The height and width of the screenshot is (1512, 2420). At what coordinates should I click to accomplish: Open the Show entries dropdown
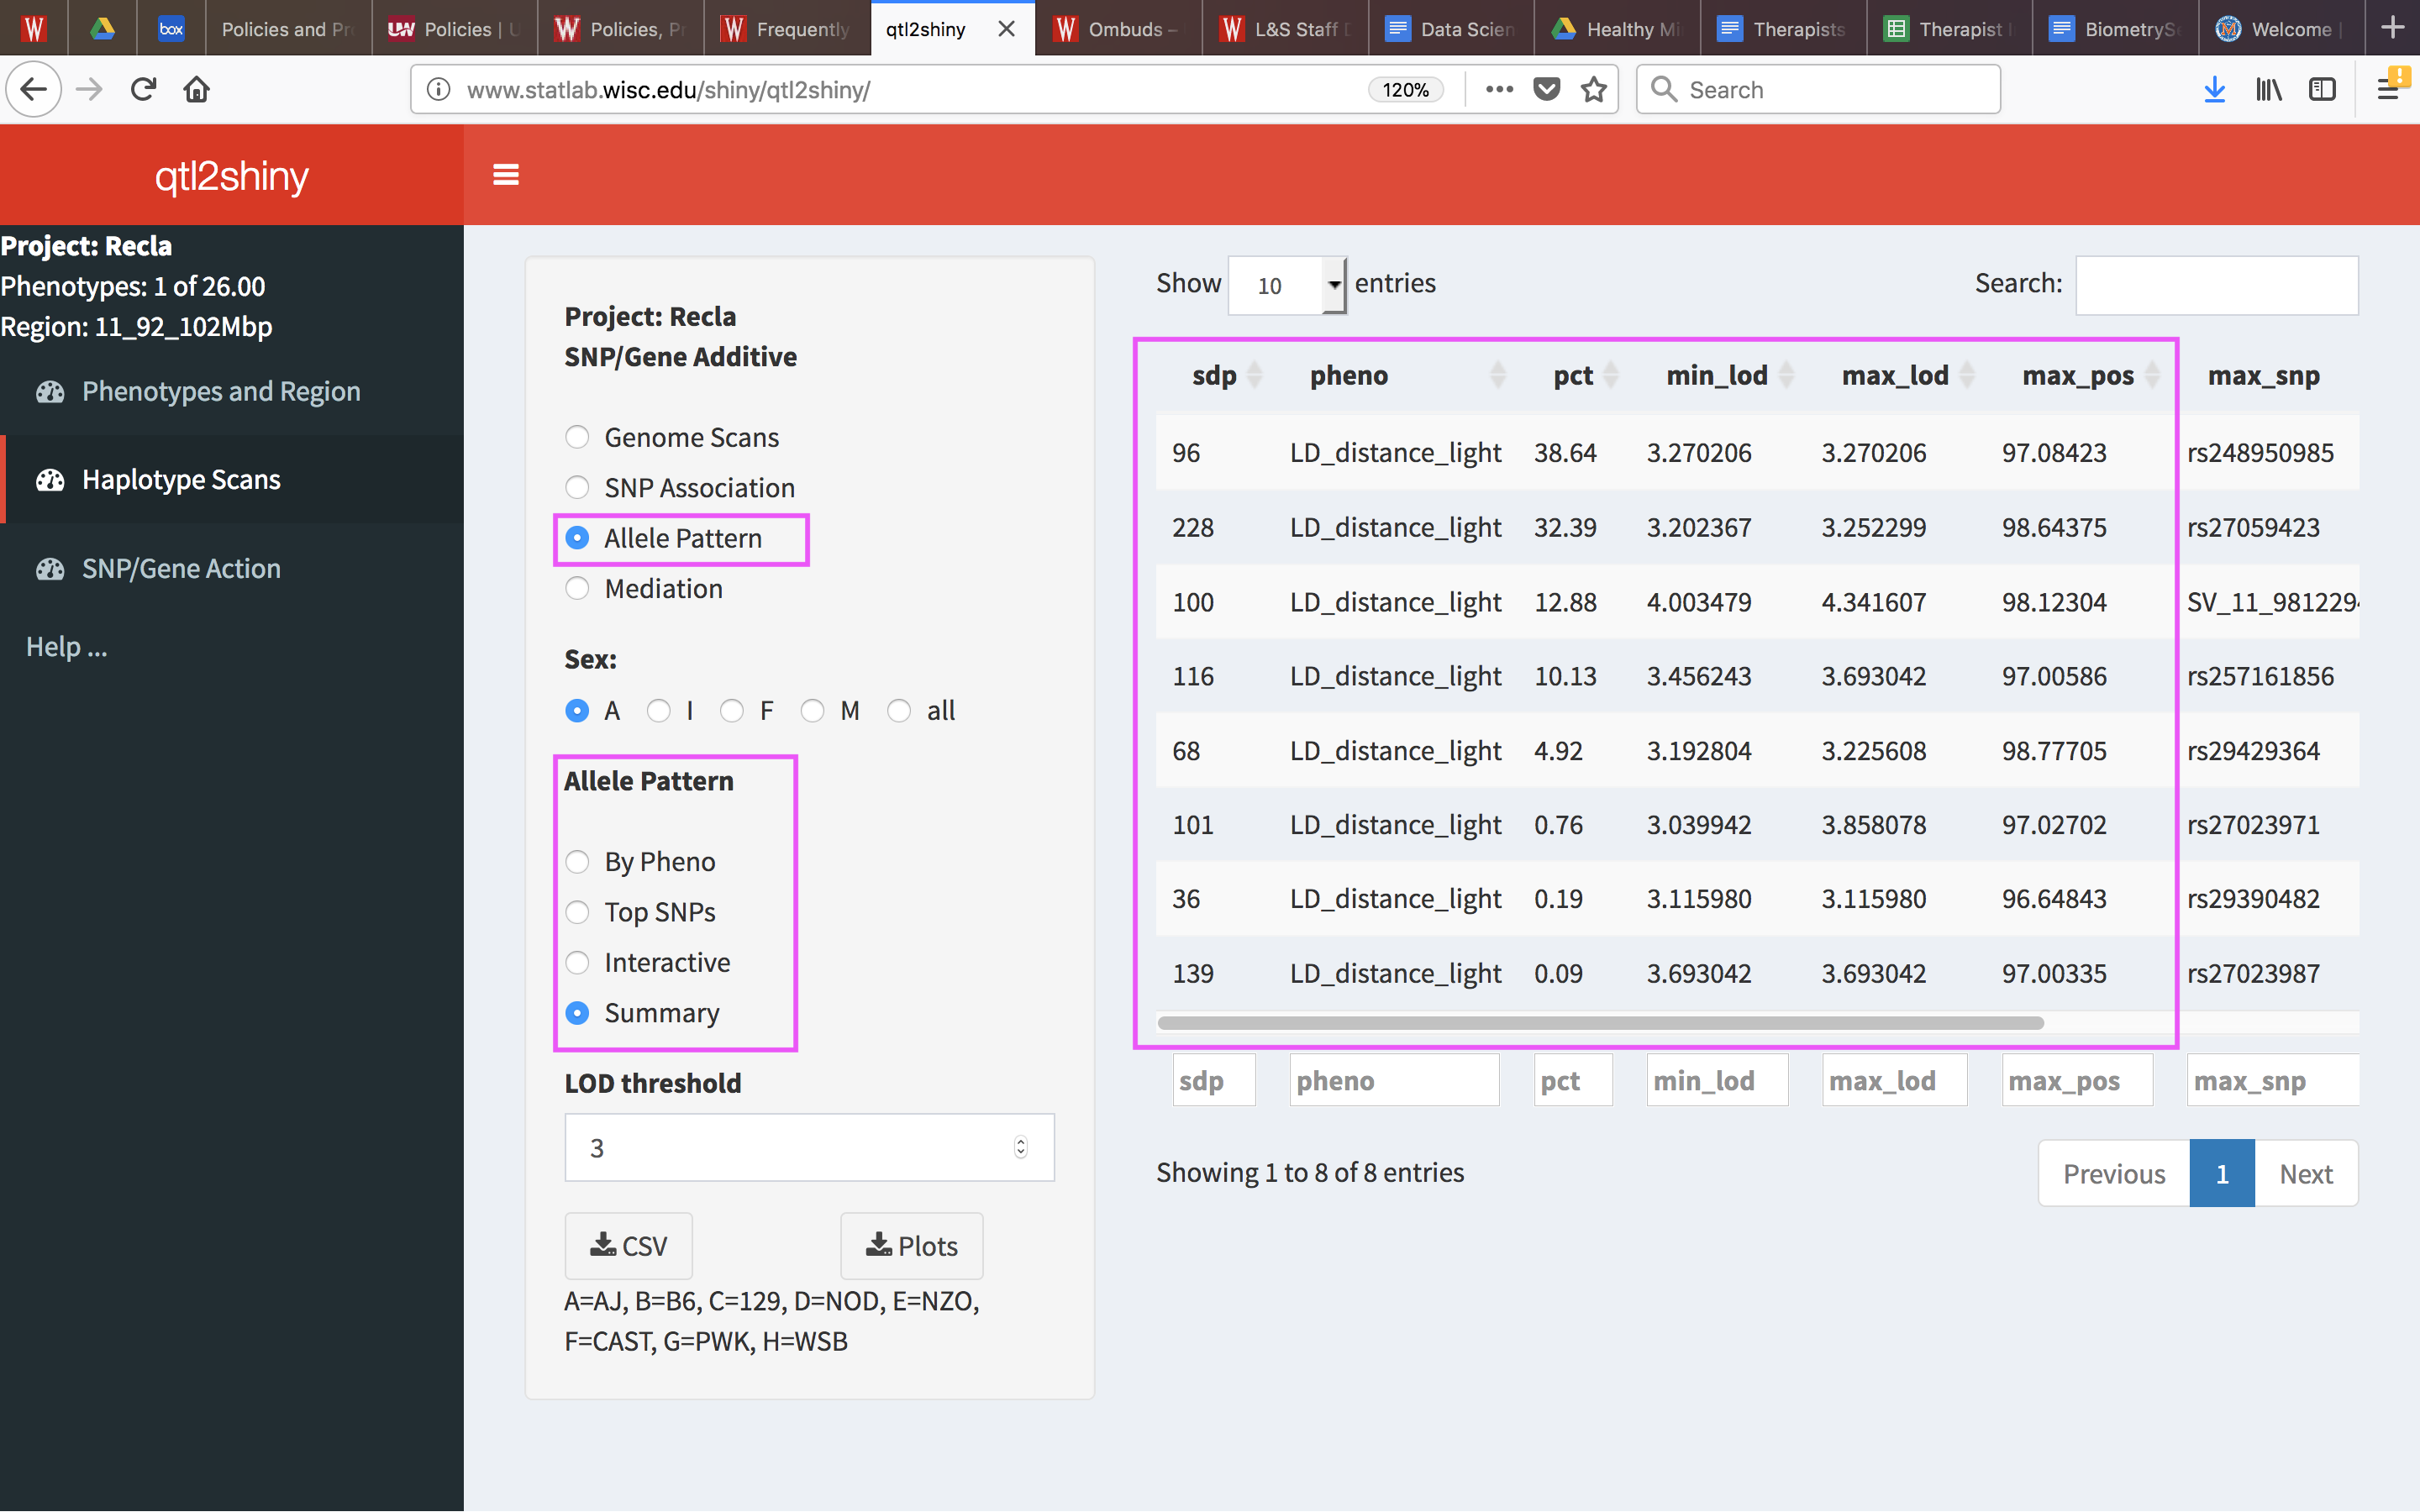(x=1287, y=285)
